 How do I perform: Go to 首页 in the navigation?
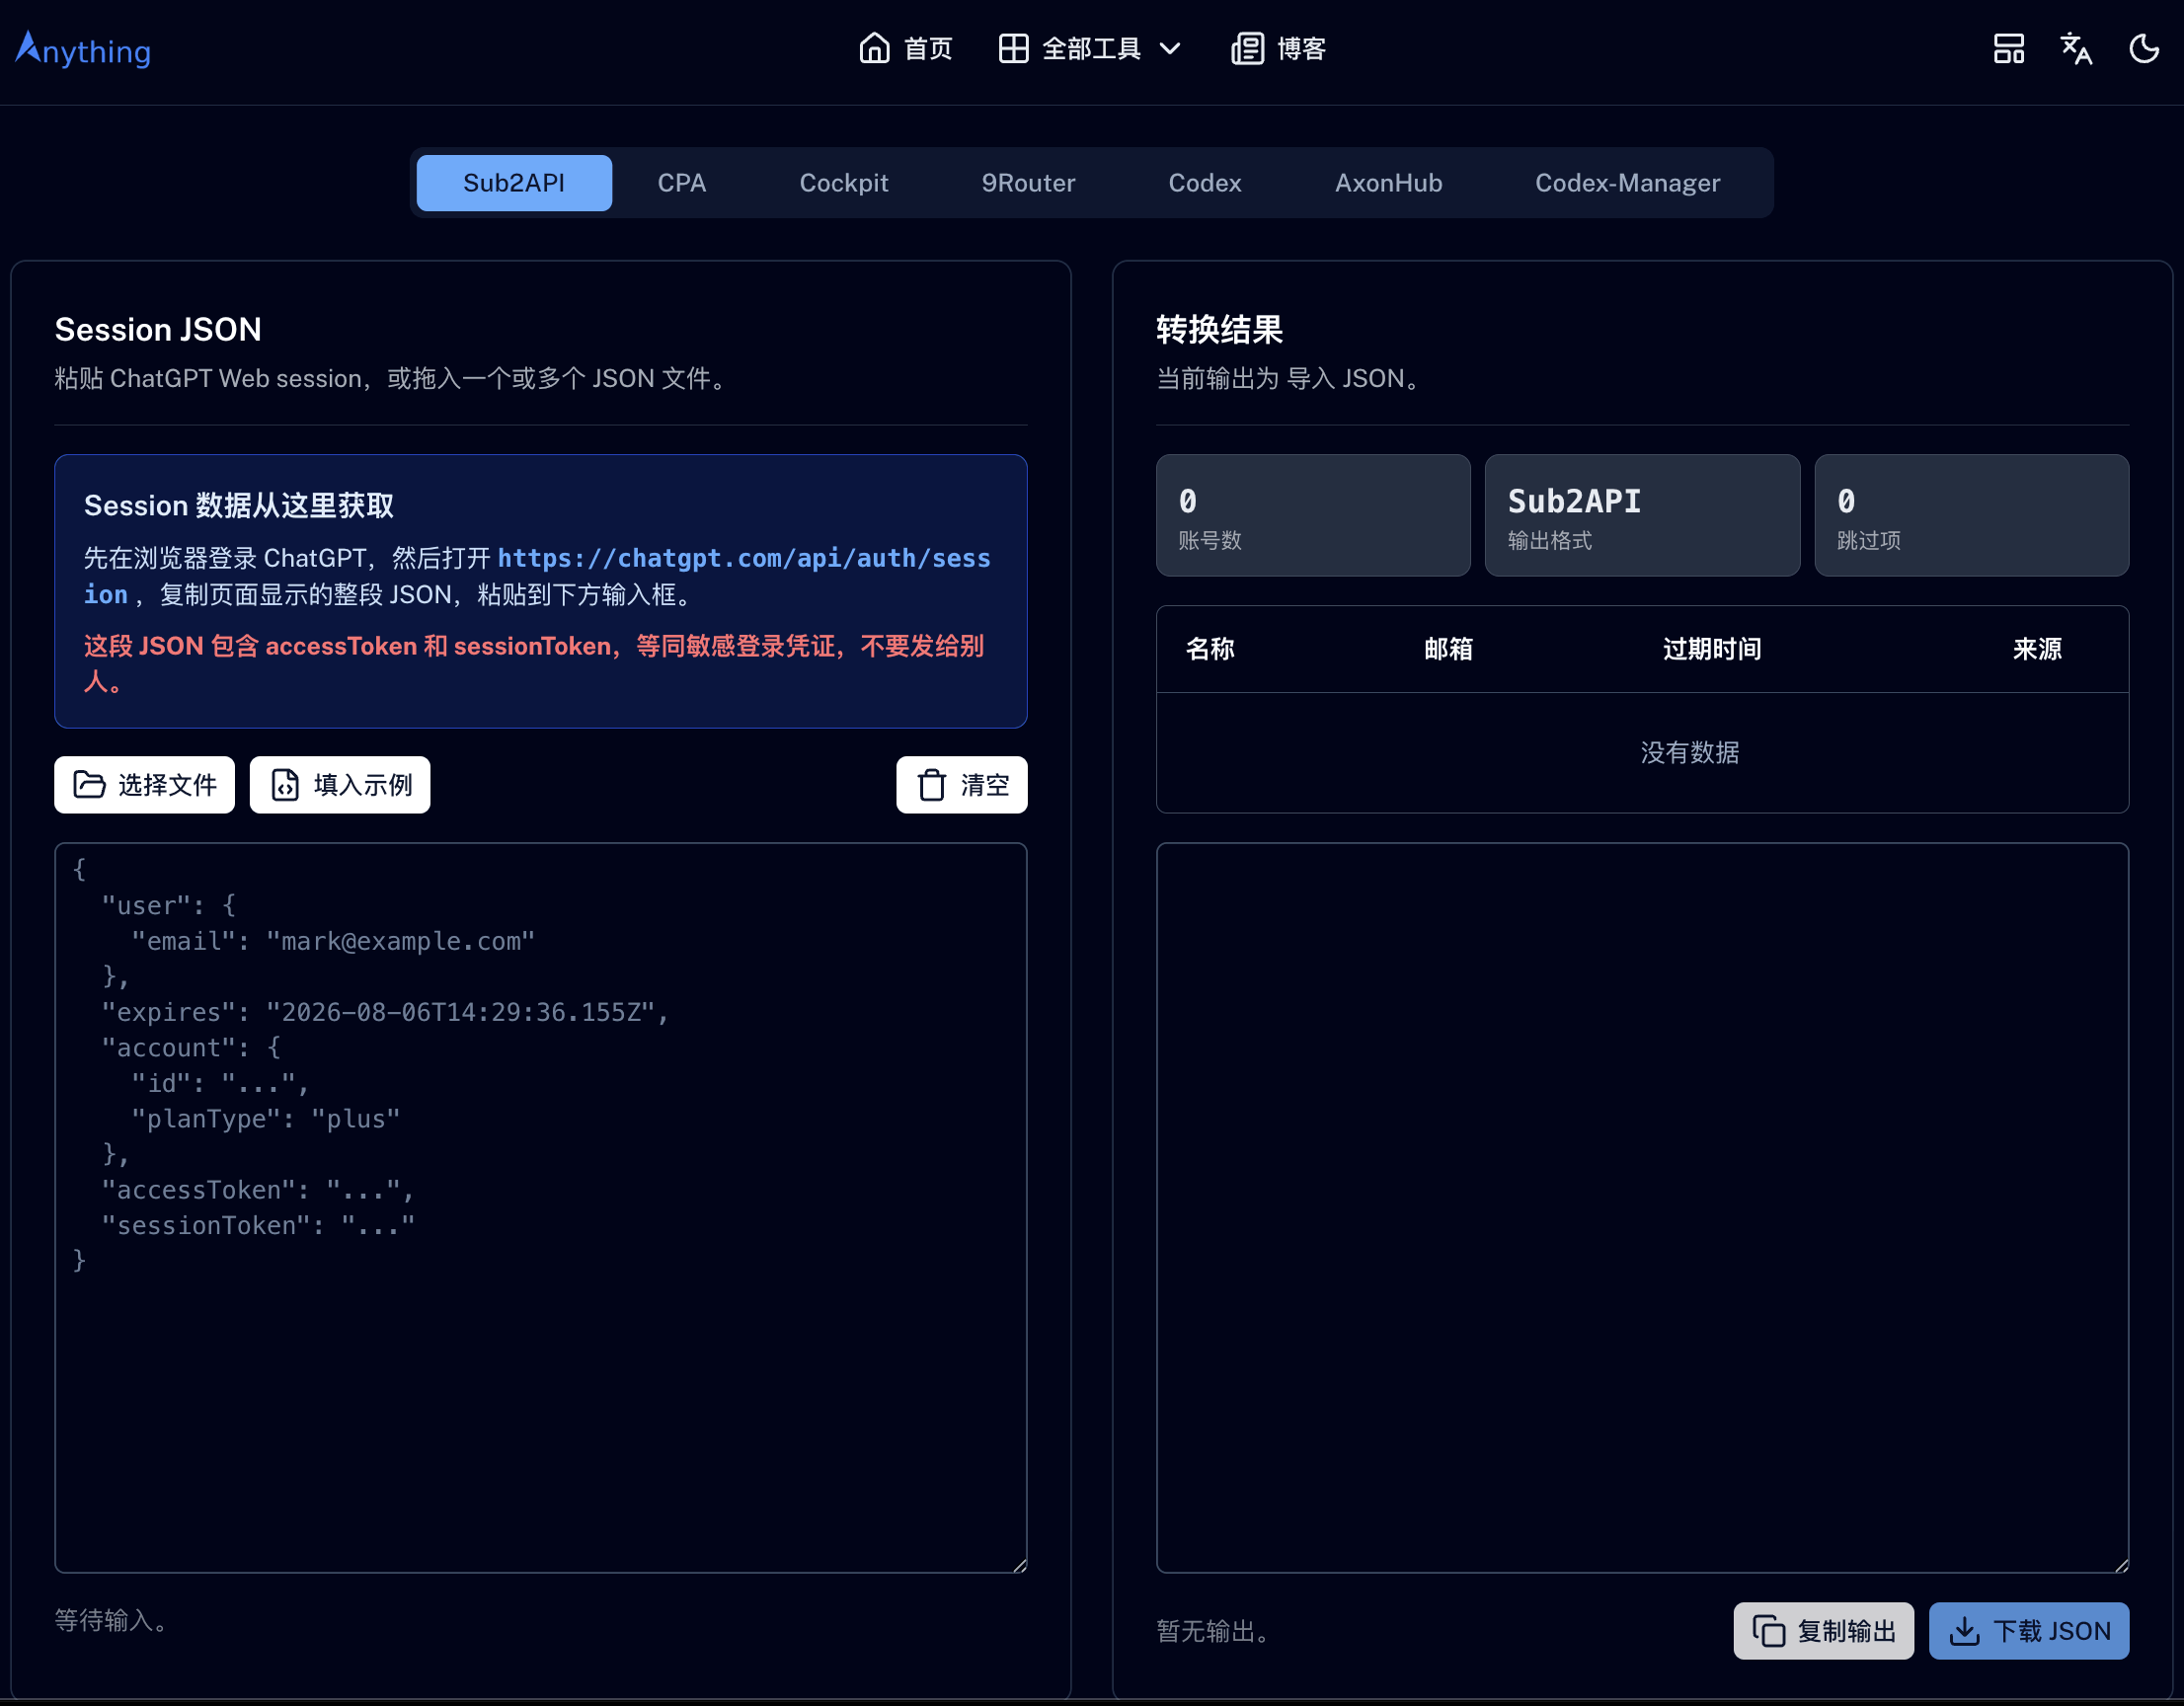[x=905, y=48]
